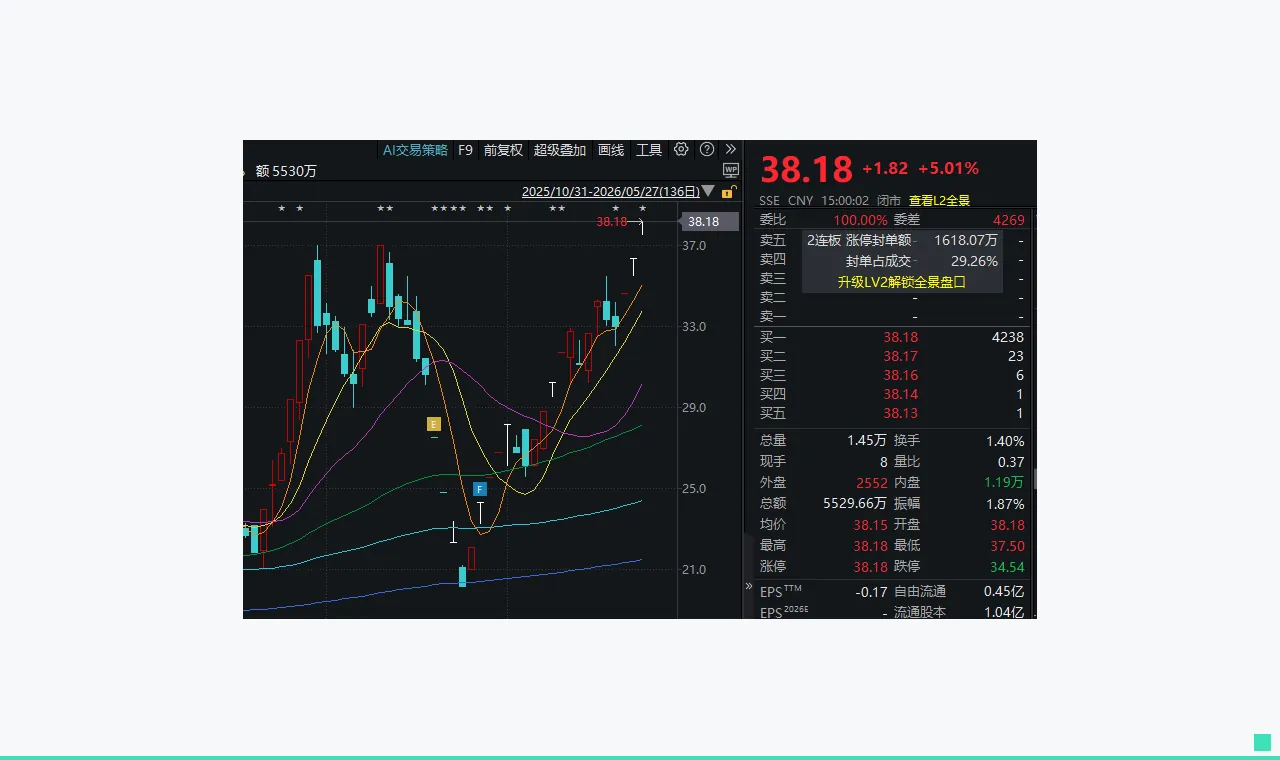
Task: Click date range 2025/10/31-2026/05/27(136日)
Action: [610, 191]
